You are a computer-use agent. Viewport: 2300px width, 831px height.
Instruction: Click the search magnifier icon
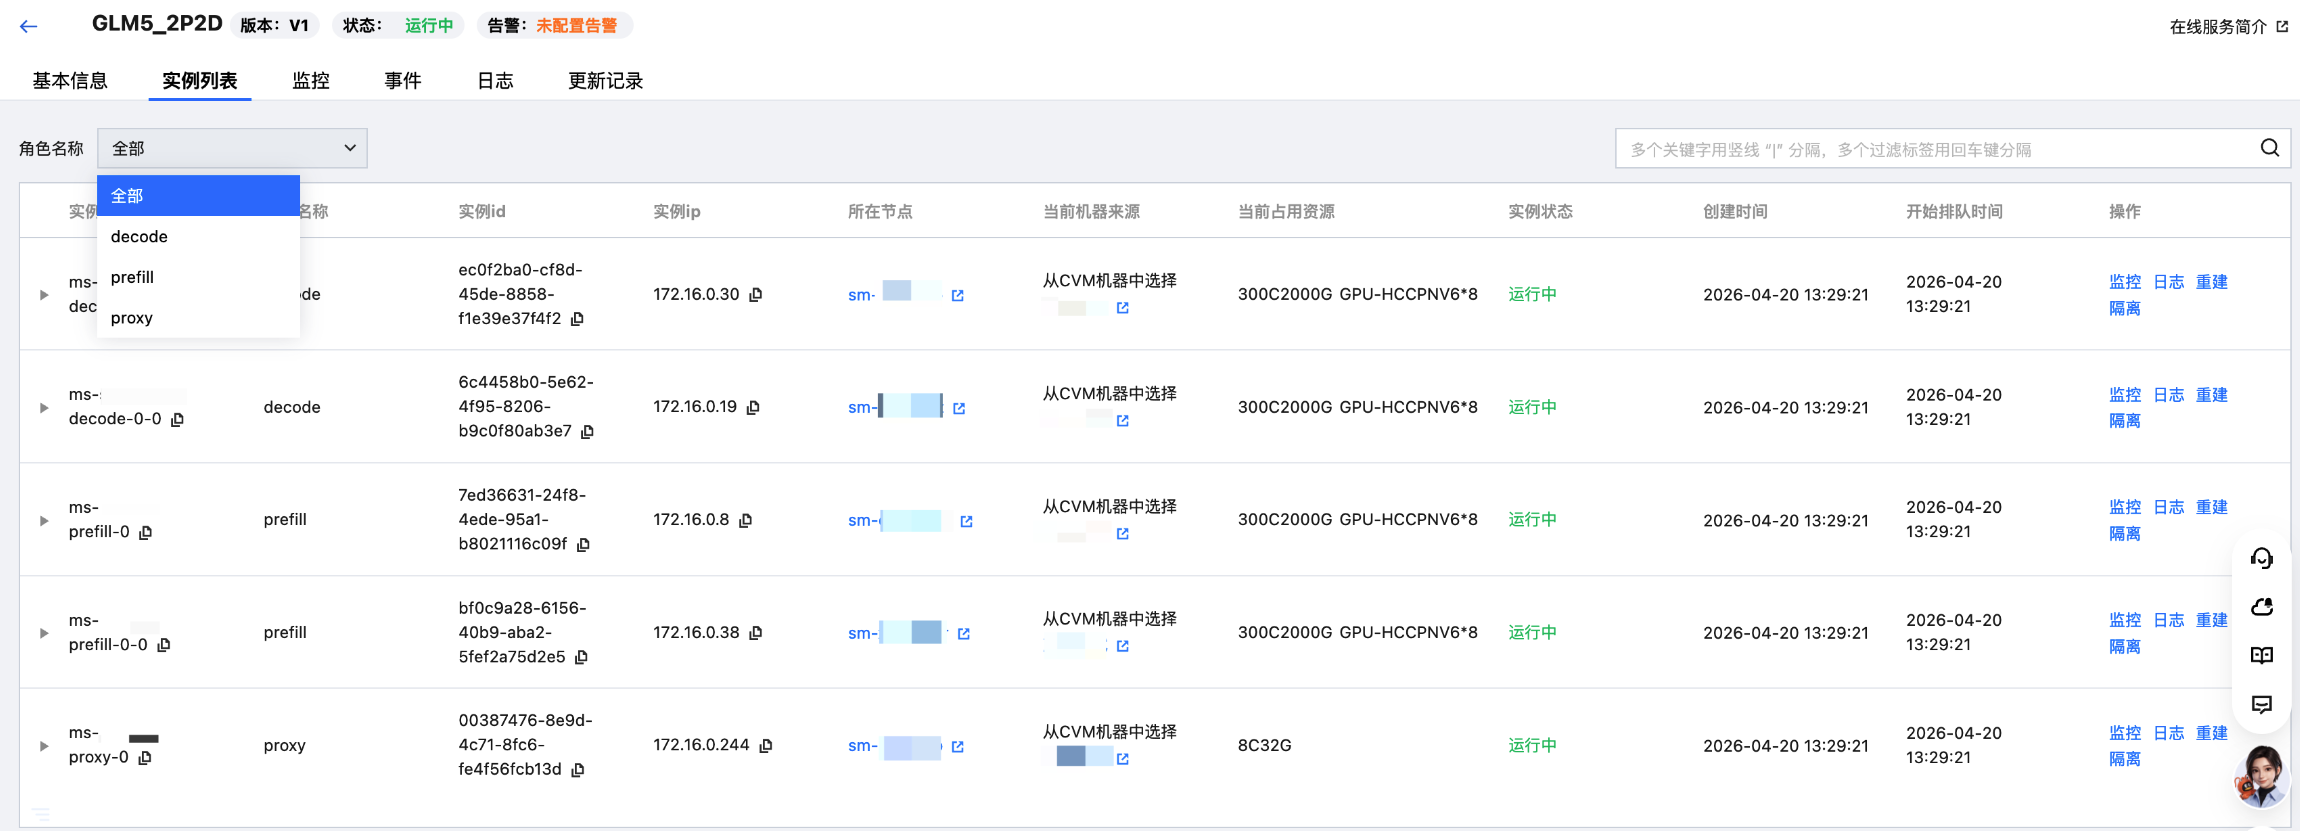point(2269,148)
